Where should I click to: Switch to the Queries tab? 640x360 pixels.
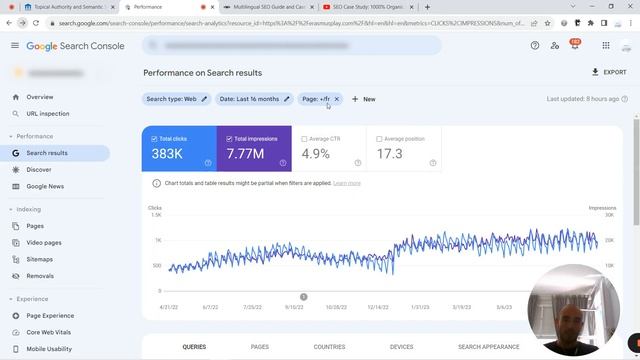click(x=194, y=347)
